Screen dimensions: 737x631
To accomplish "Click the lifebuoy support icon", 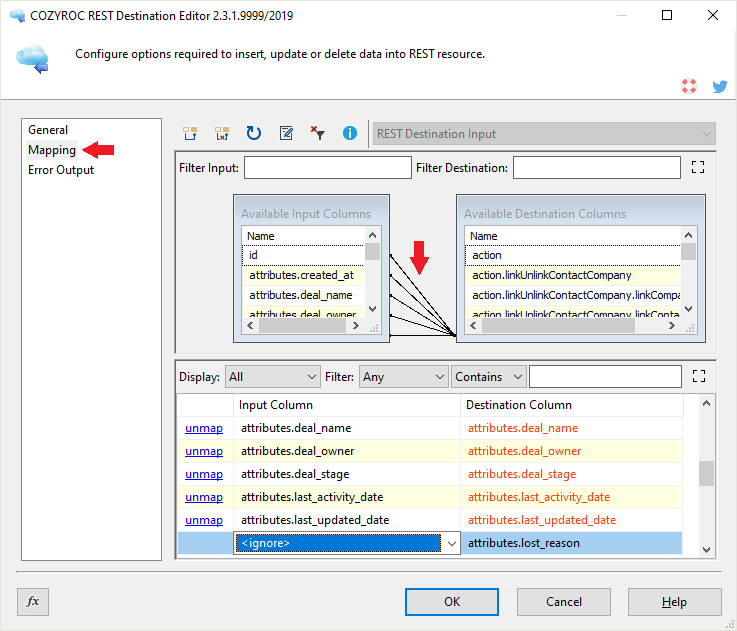I will click(x=689, y=86).
